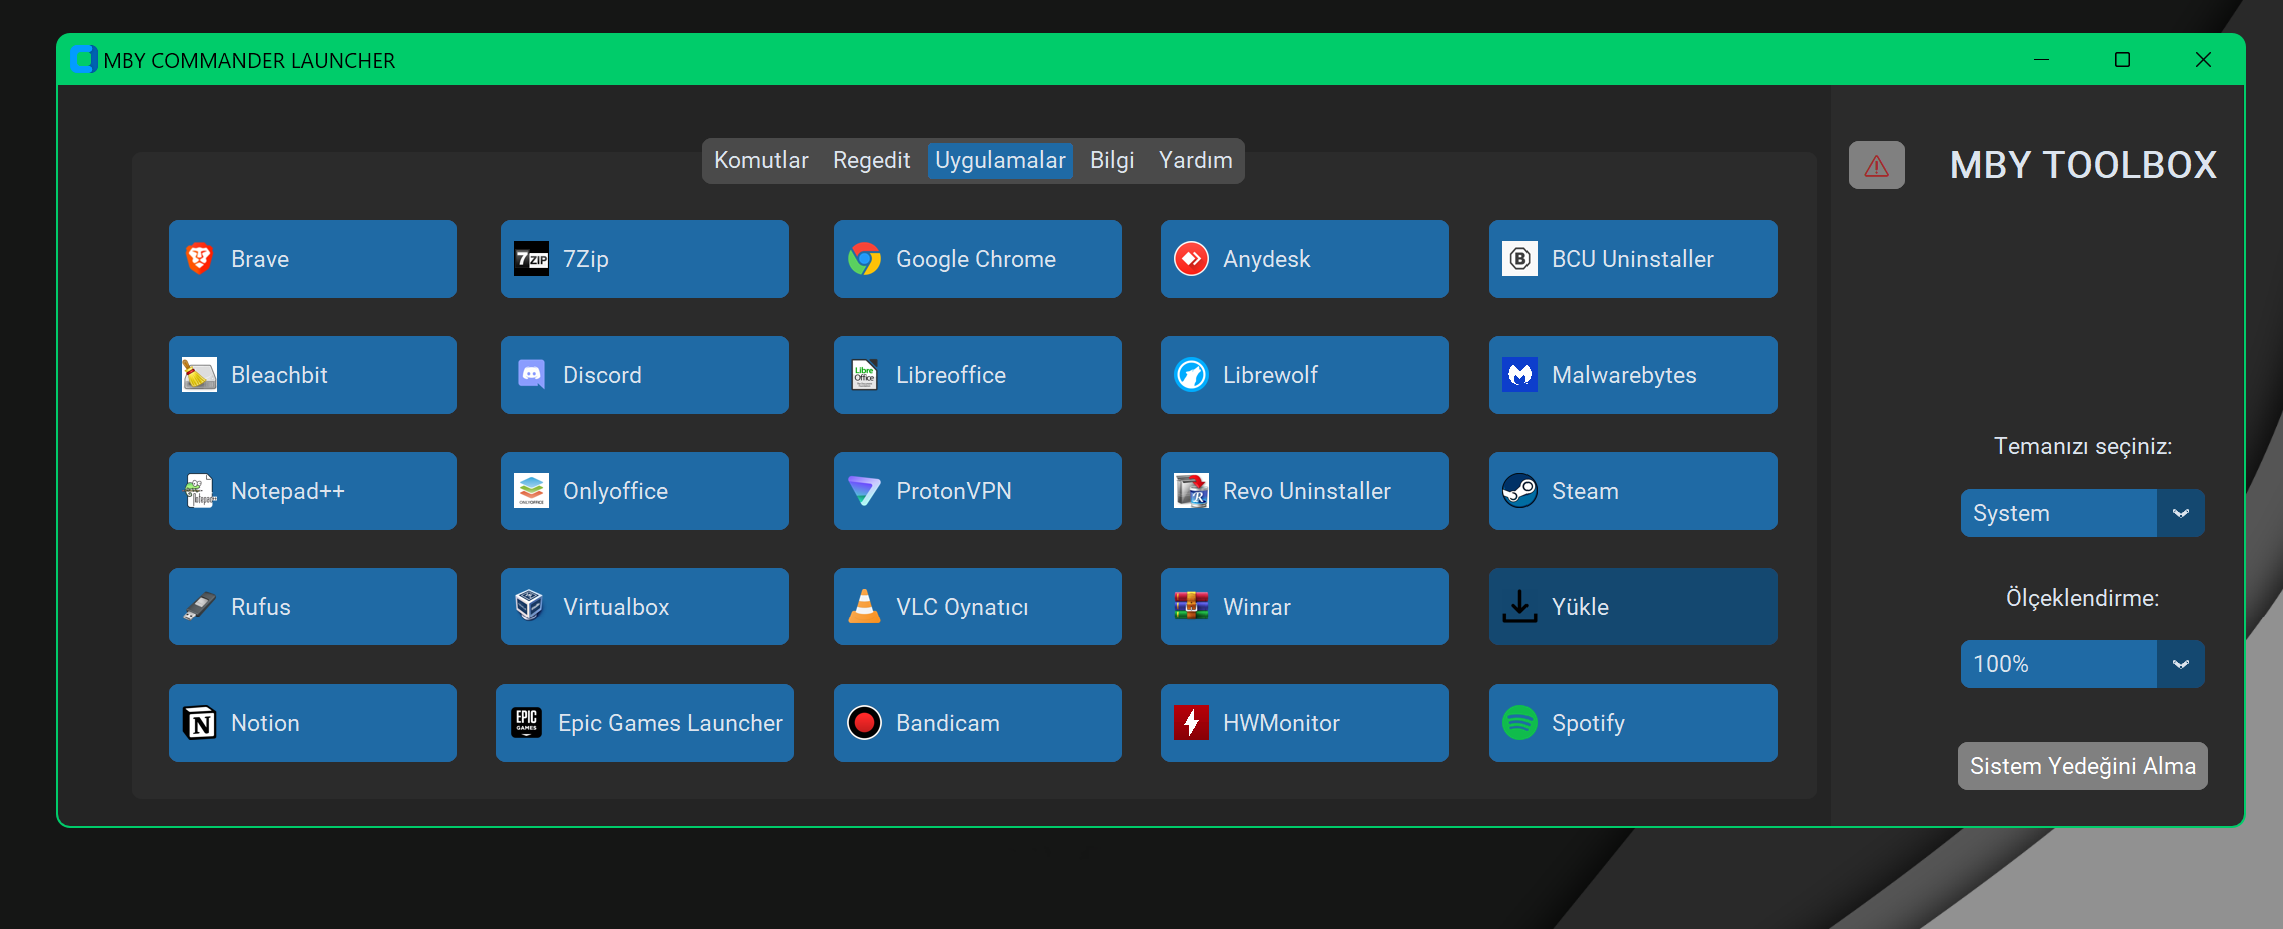The height and width of the screenshot is (929, 2283).
Task: Switch to the Komutlar tab
Action: point(761,161)
